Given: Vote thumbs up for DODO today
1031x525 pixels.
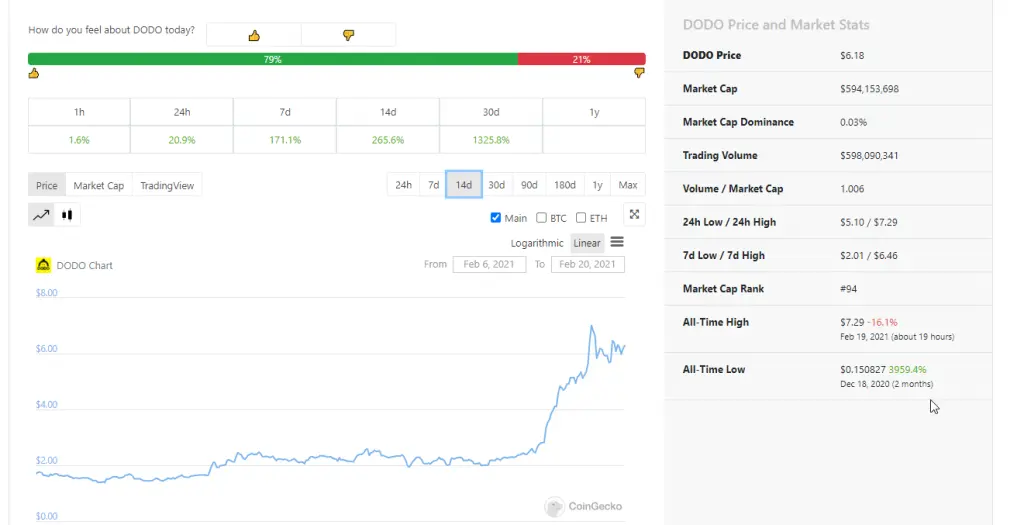Looking at the screenshot, I should pos(254,35).
